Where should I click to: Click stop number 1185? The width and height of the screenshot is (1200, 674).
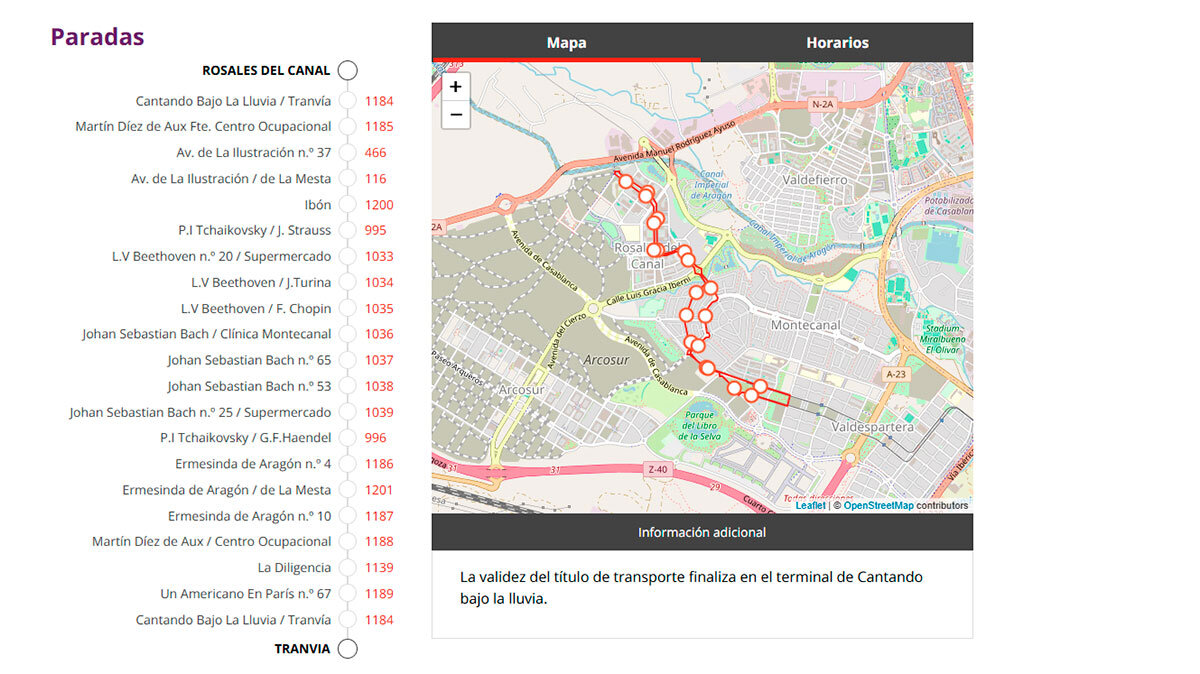379,127
